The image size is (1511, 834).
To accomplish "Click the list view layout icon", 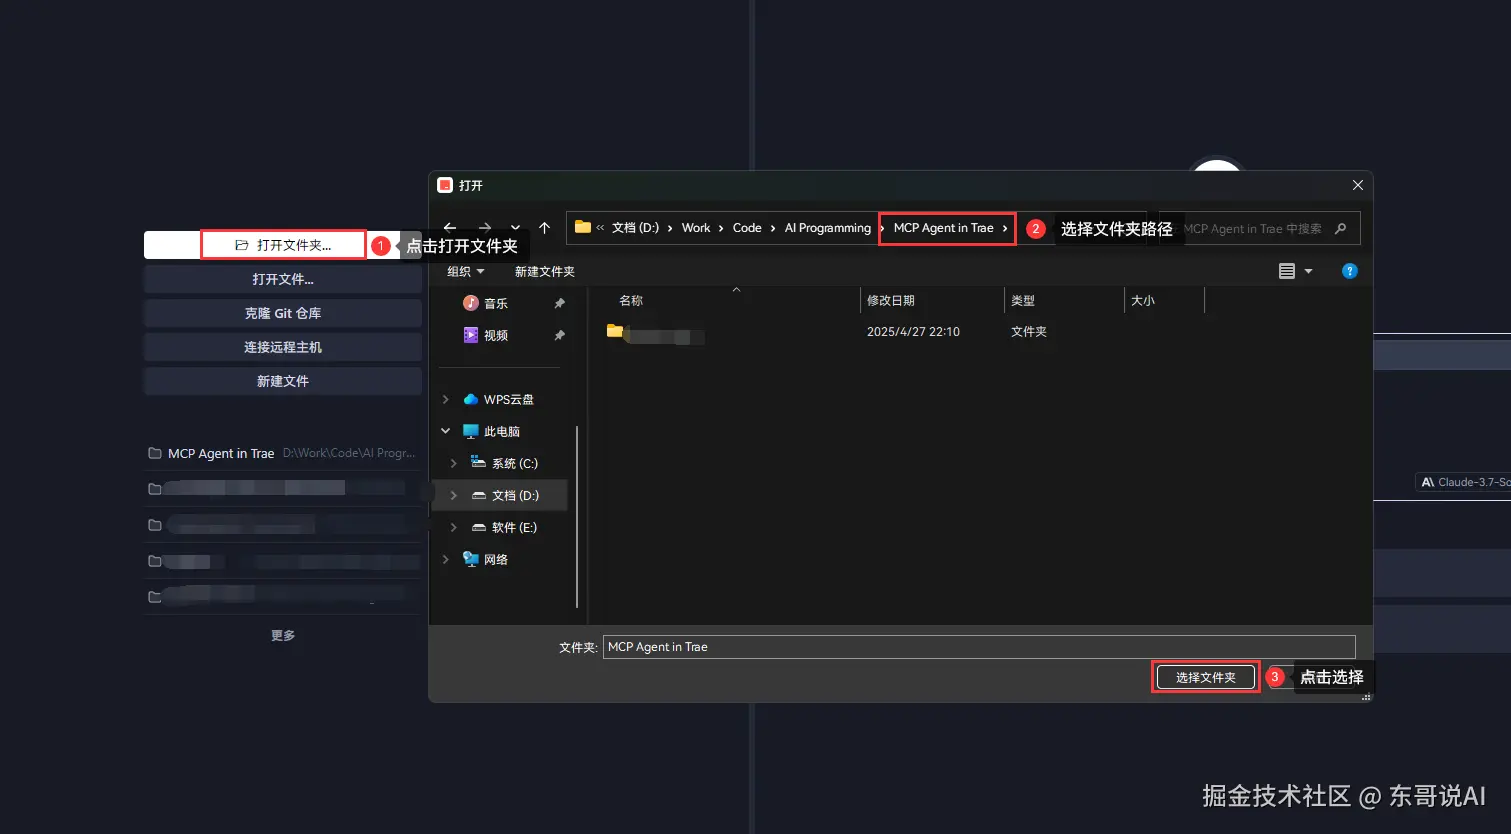I will click(x=1287, y=271).
